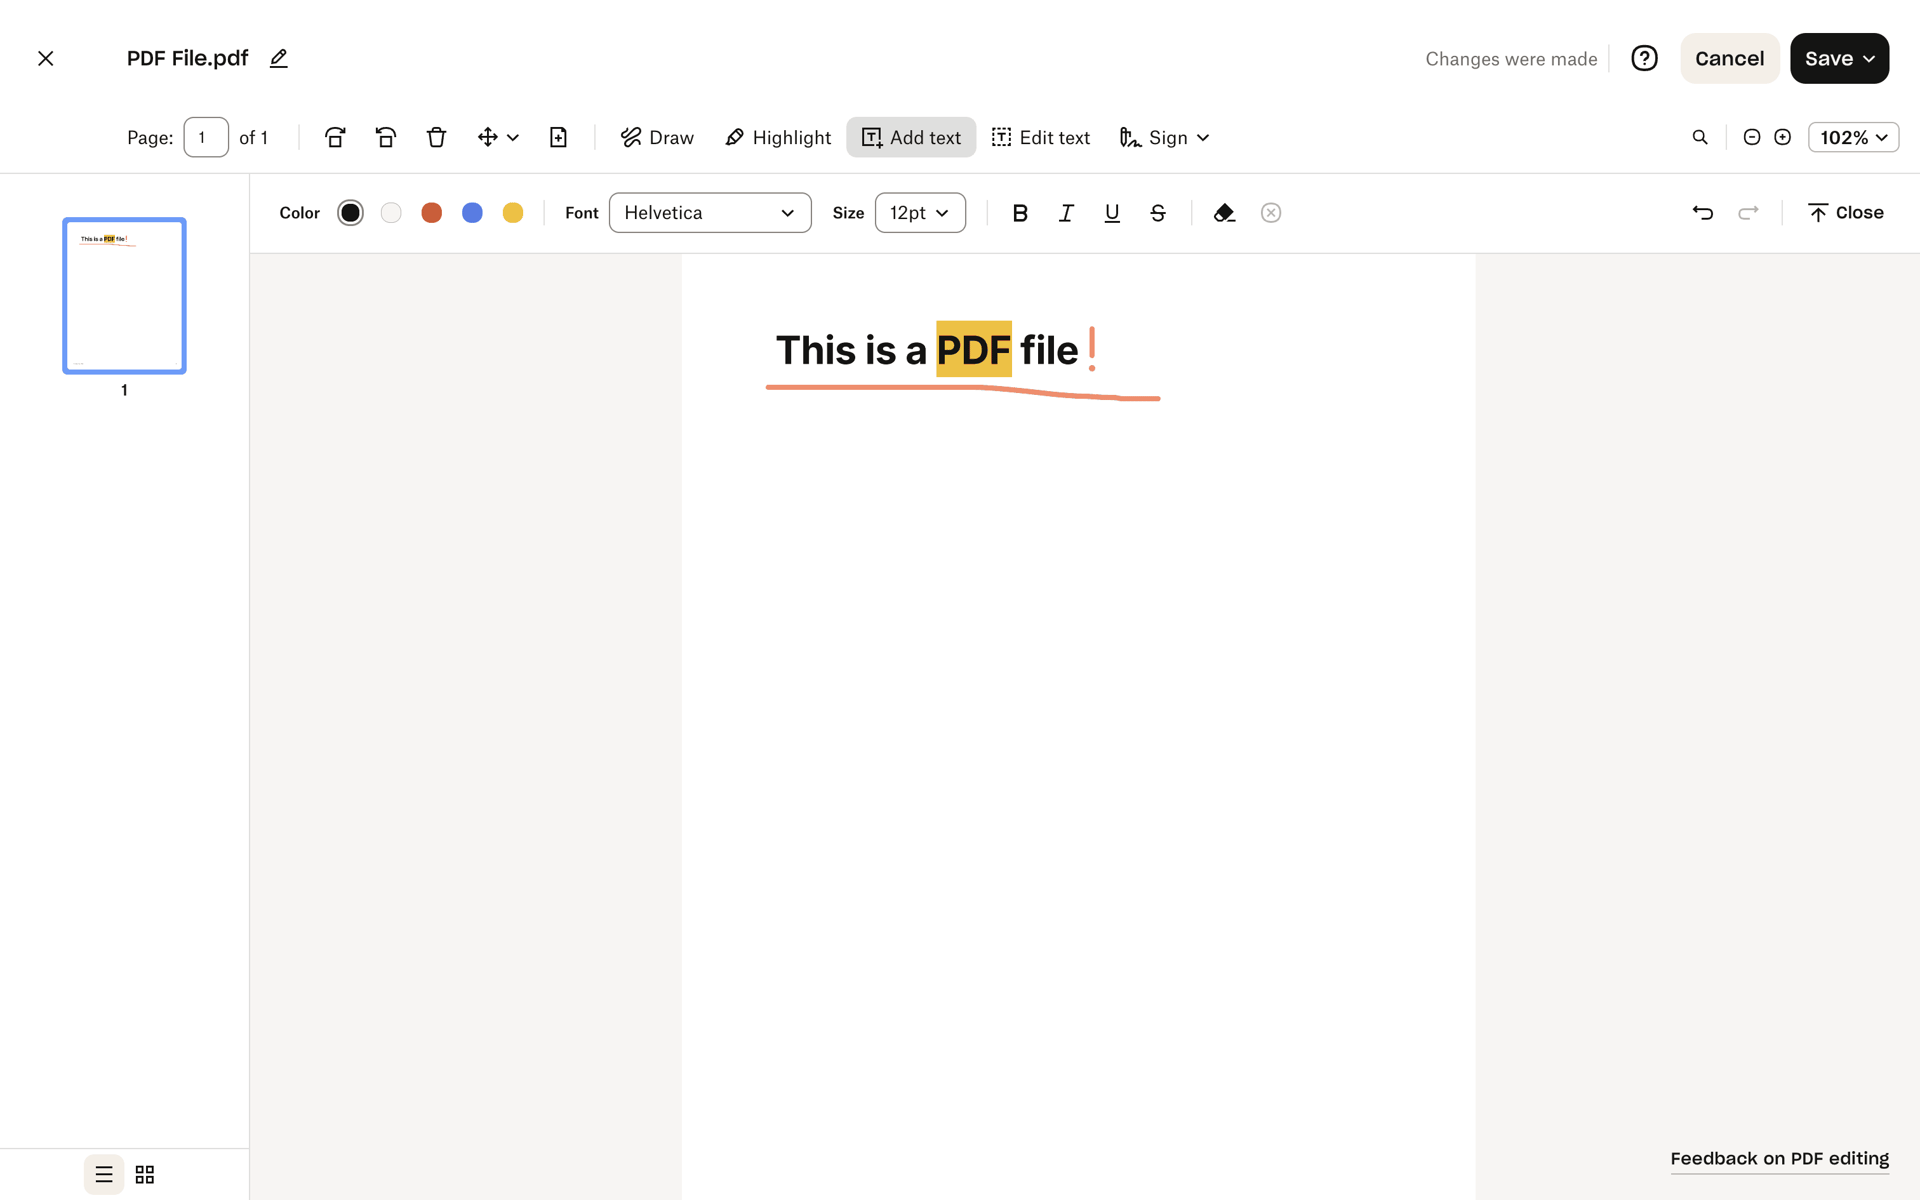1920x1200 pixels.
Task: Select the page 1 thumbnail
Action: pos(124,296)
